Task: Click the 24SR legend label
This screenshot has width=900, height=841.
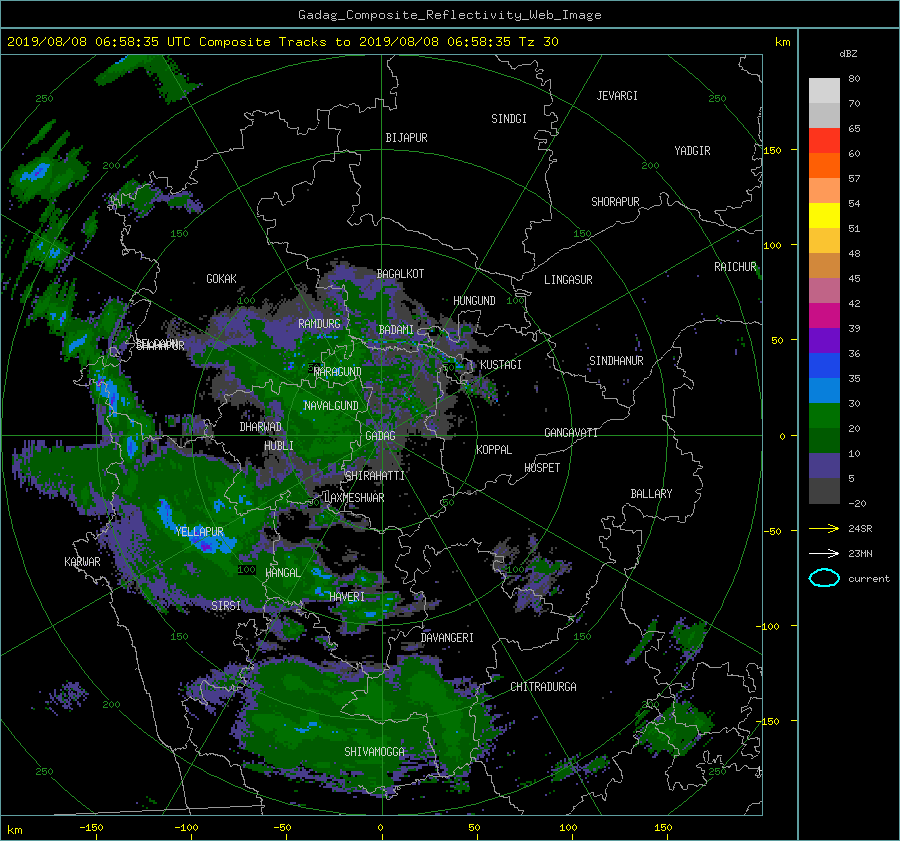Action: (860, 528)
